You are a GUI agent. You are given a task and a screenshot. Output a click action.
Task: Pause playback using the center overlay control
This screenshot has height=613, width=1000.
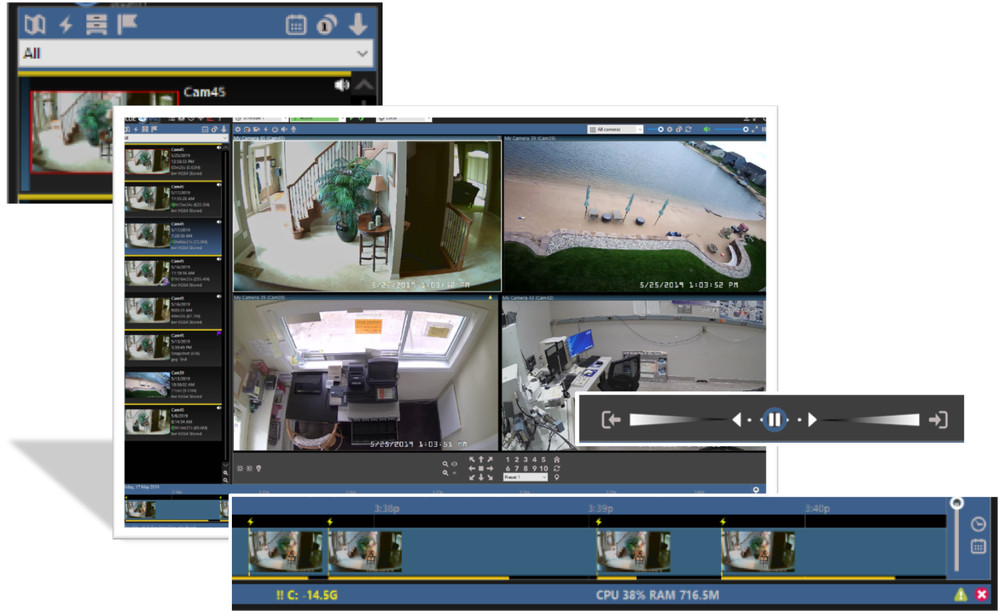[x=775, y=418]
